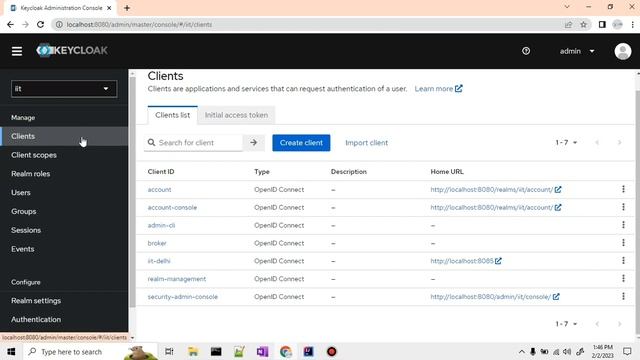The height and width of the screenshot is (360, 640).
Task: Open top pagination 1-7 dropdown
Action: tap(566, 142)
